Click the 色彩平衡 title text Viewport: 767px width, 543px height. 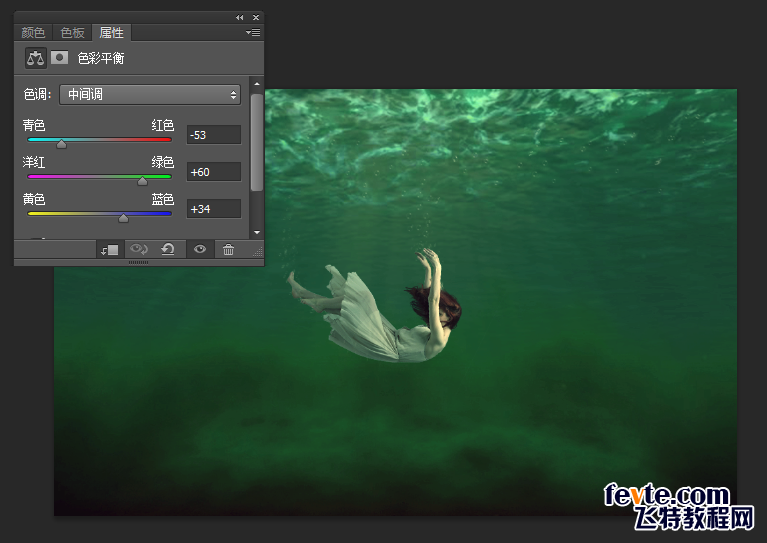[x=101, y=58]
